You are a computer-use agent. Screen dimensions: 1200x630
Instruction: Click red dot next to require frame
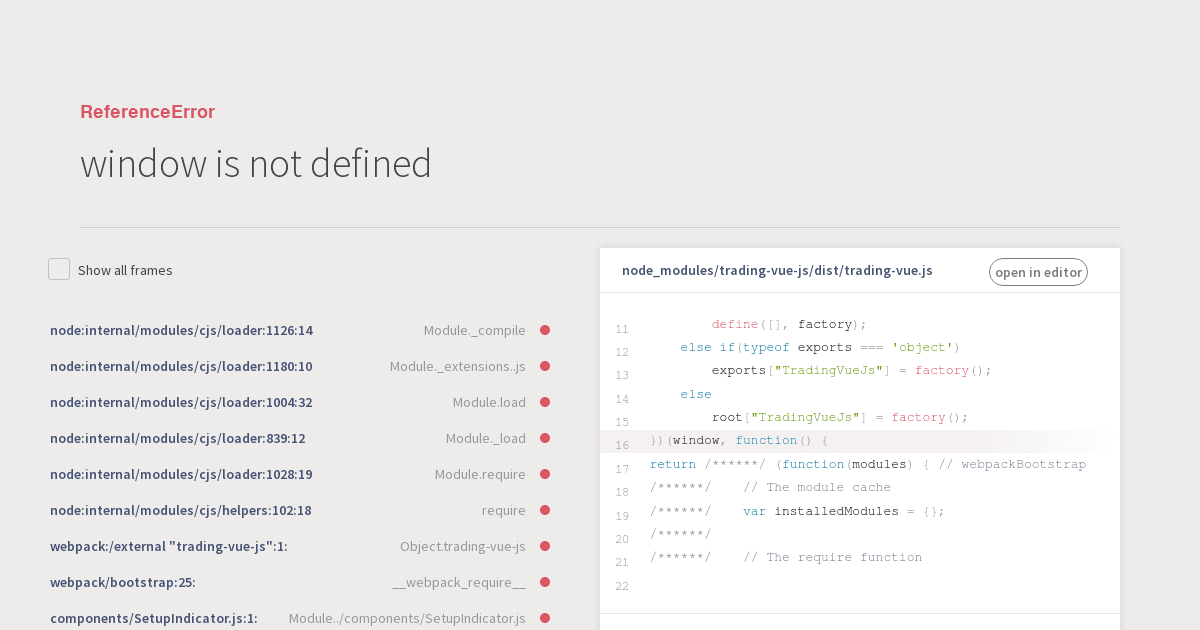[545, 510]
